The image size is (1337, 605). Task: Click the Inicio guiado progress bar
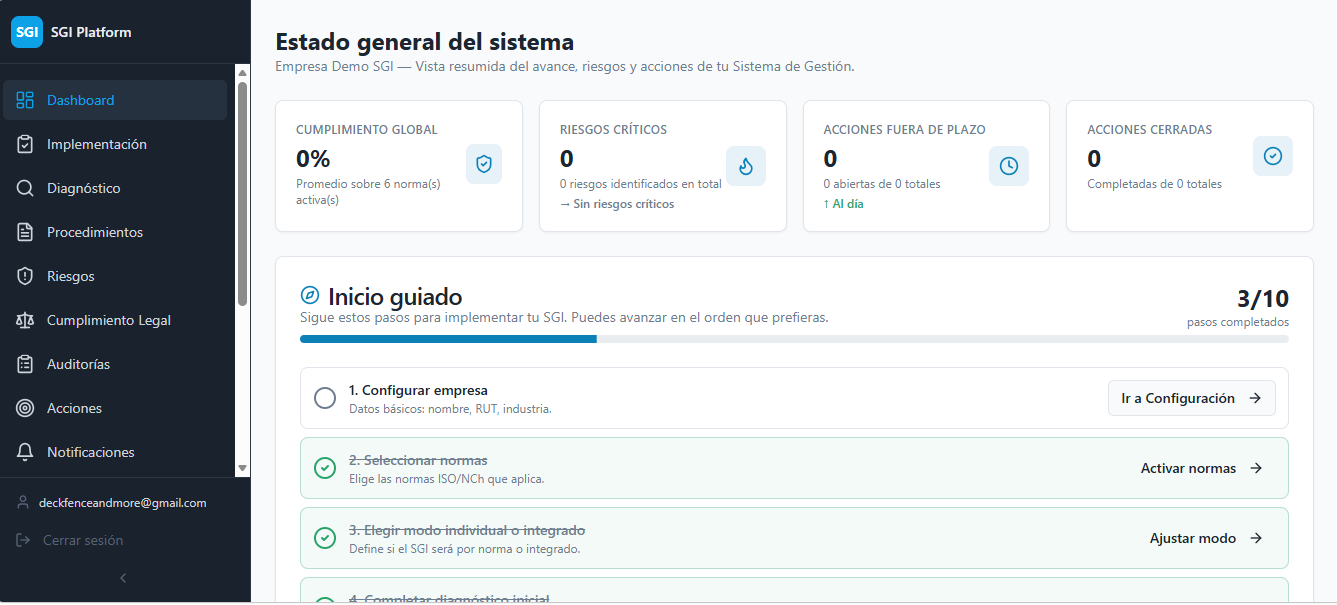(794, 339)
